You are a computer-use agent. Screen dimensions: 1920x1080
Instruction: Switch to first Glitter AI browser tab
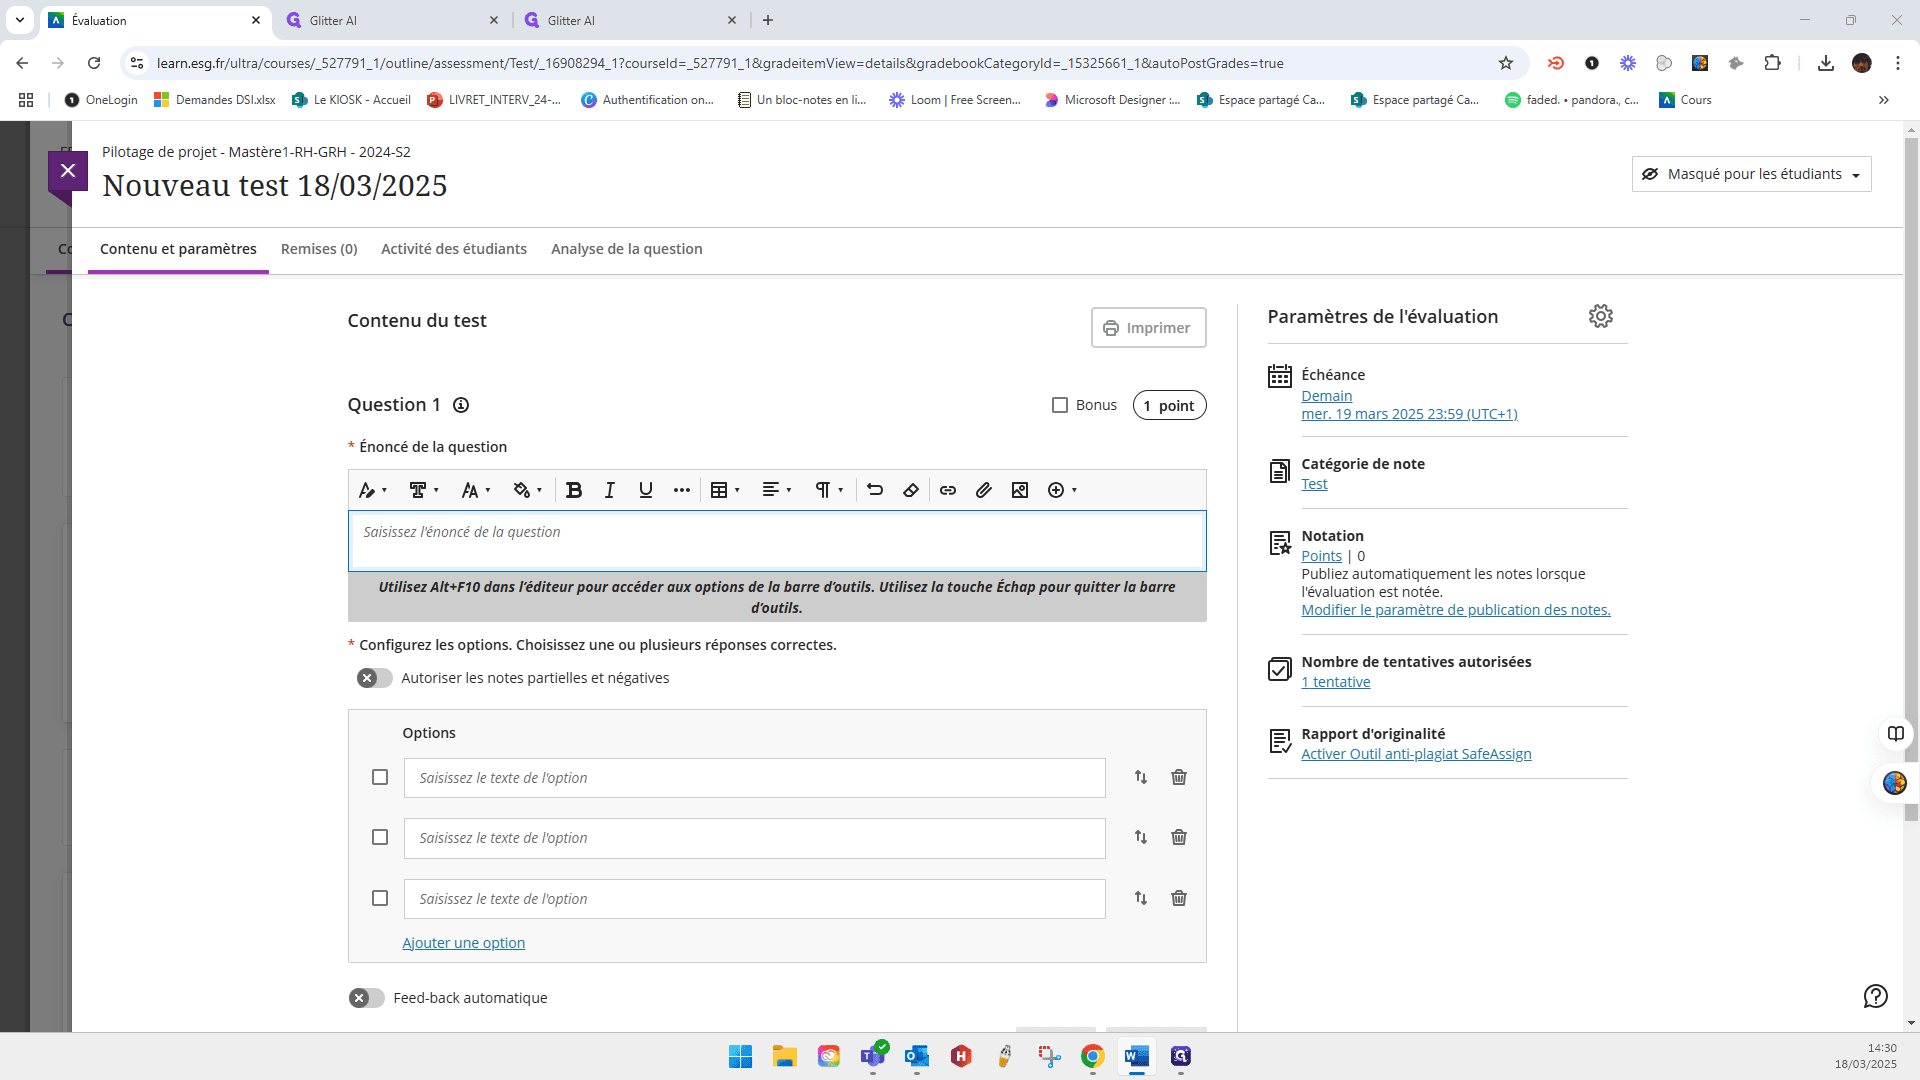(x=392, y=20)
